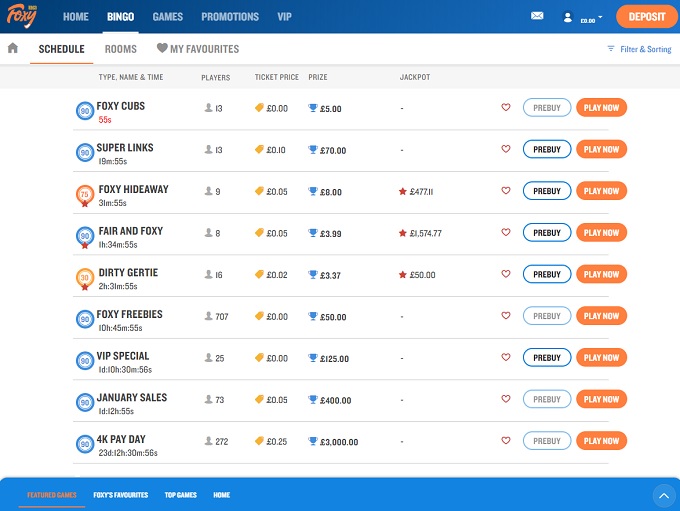Image resolution: width=680 pixels, height=511 pixels.
Task: Select the Featured Games footer tab
Action: [x=52, y=495]
